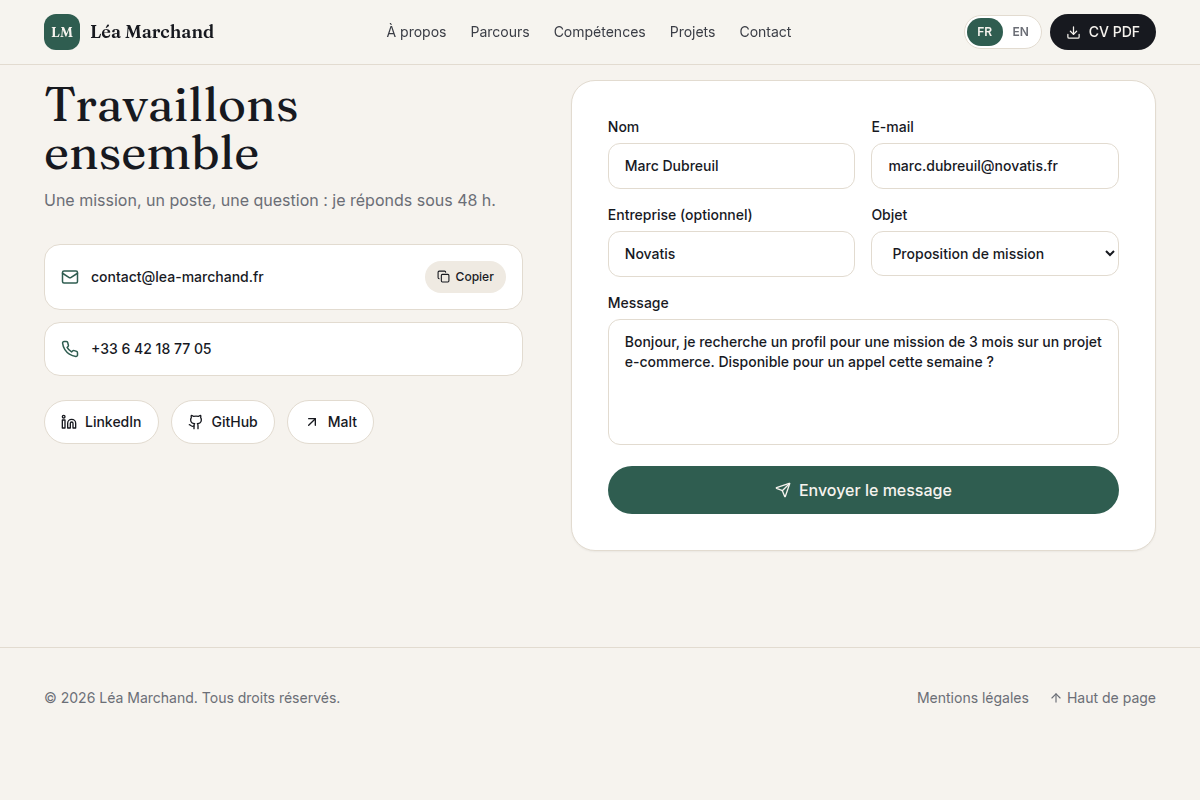Click the phone number +33 6 42 18 77 05
Image resolution: width=1200 pixels, height=800 pixels.
(x=151, y=349)
